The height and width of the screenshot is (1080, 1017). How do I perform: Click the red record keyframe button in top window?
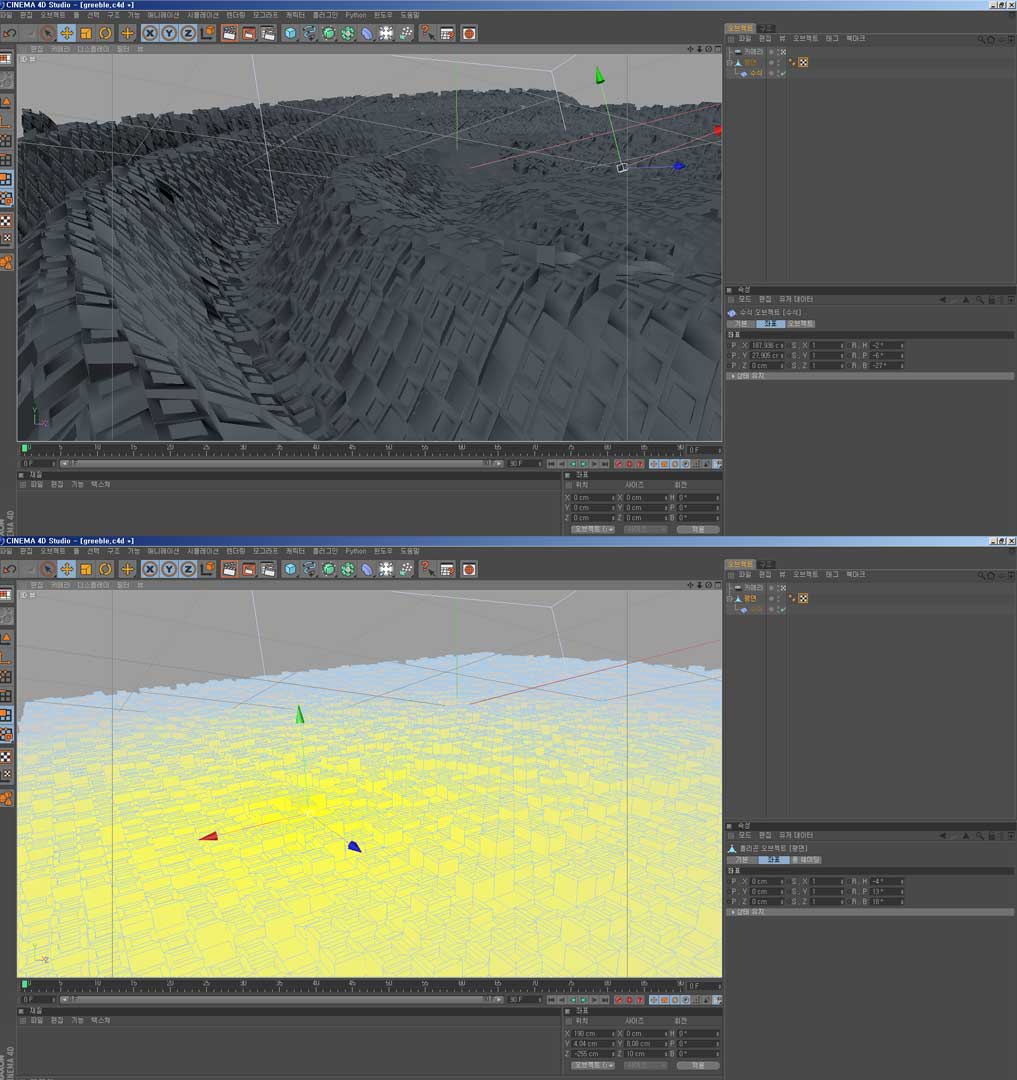[x=618, y=464]
